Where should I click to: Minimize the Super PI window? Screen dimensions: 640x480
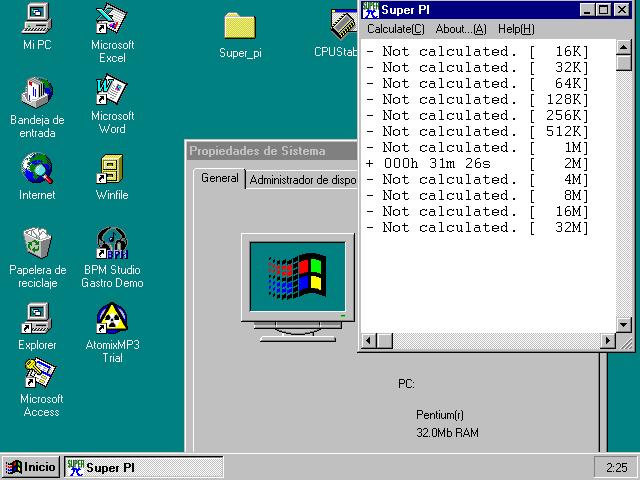click(x=587, y=10)
